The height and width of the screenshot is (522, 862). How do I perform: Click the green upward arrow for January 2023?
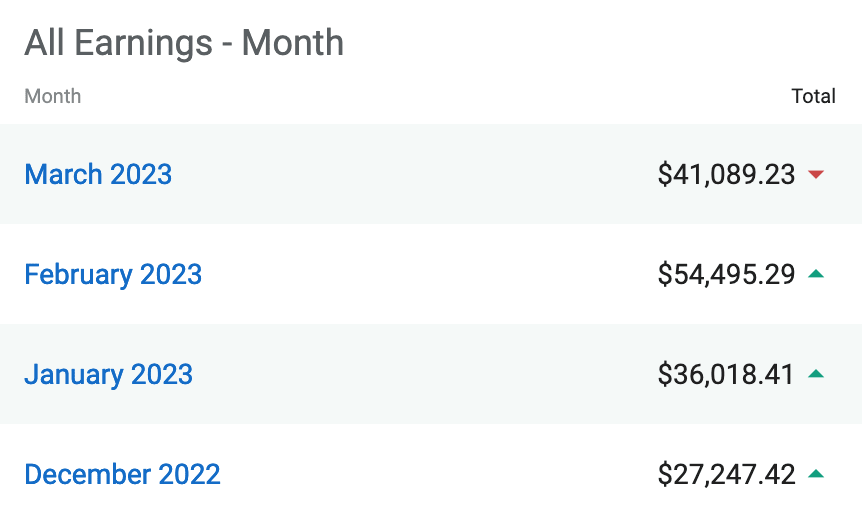816,374
